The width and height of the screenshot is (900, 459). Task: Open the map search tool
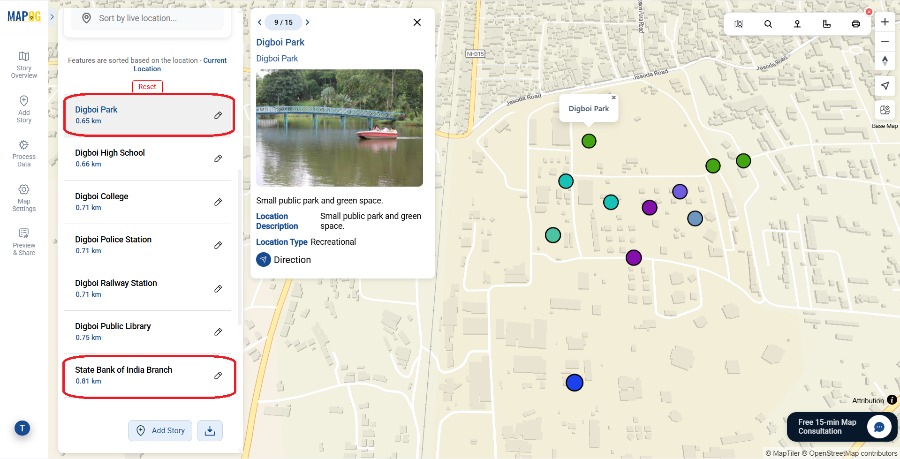[768, 24]
